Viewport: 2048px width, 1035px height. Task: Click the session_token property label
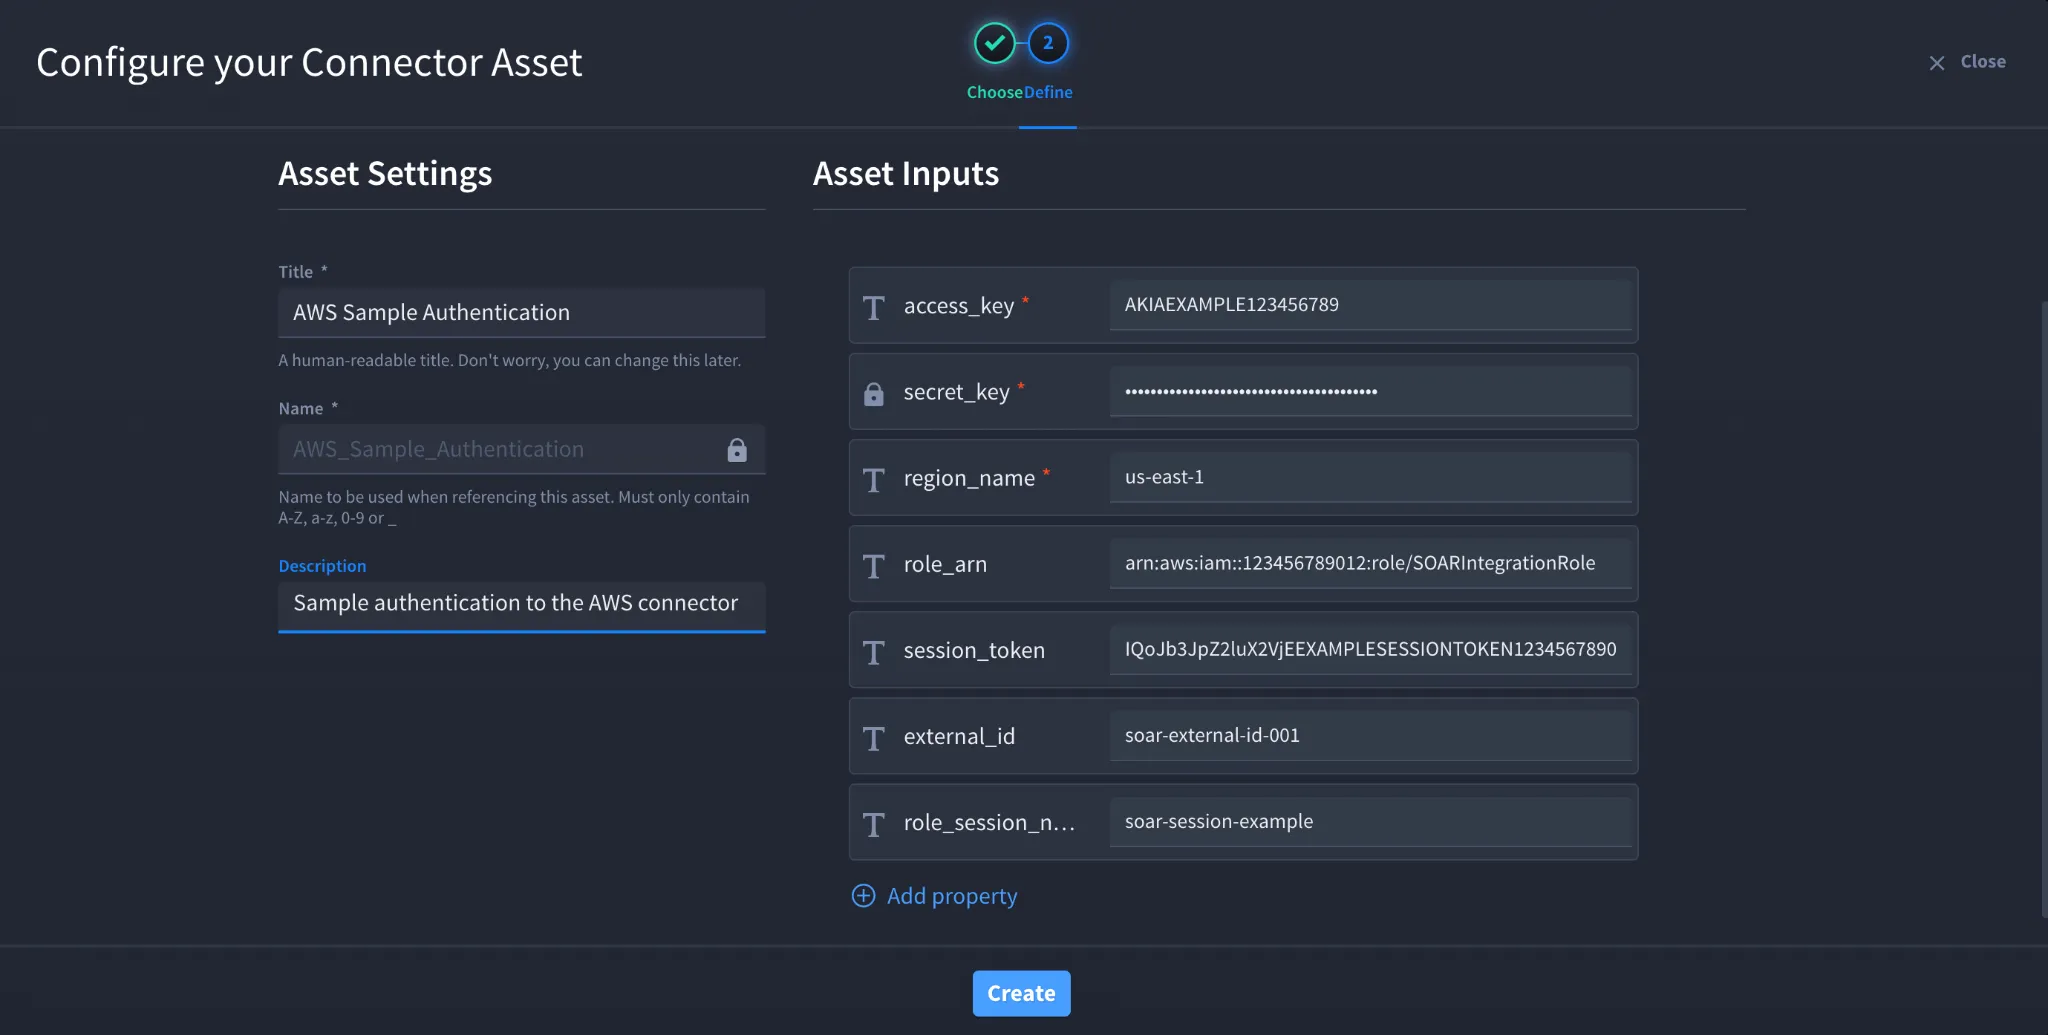[x=974, y=650]
